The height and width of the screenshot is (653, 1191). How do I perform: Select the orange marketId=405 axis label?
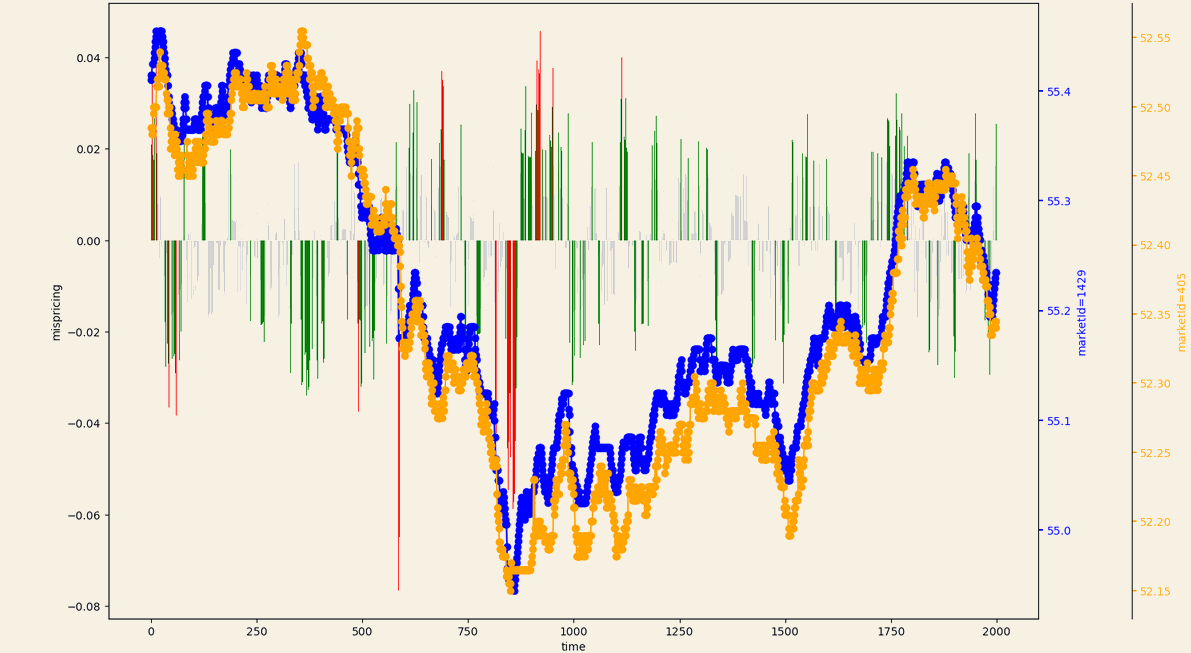1178,312
